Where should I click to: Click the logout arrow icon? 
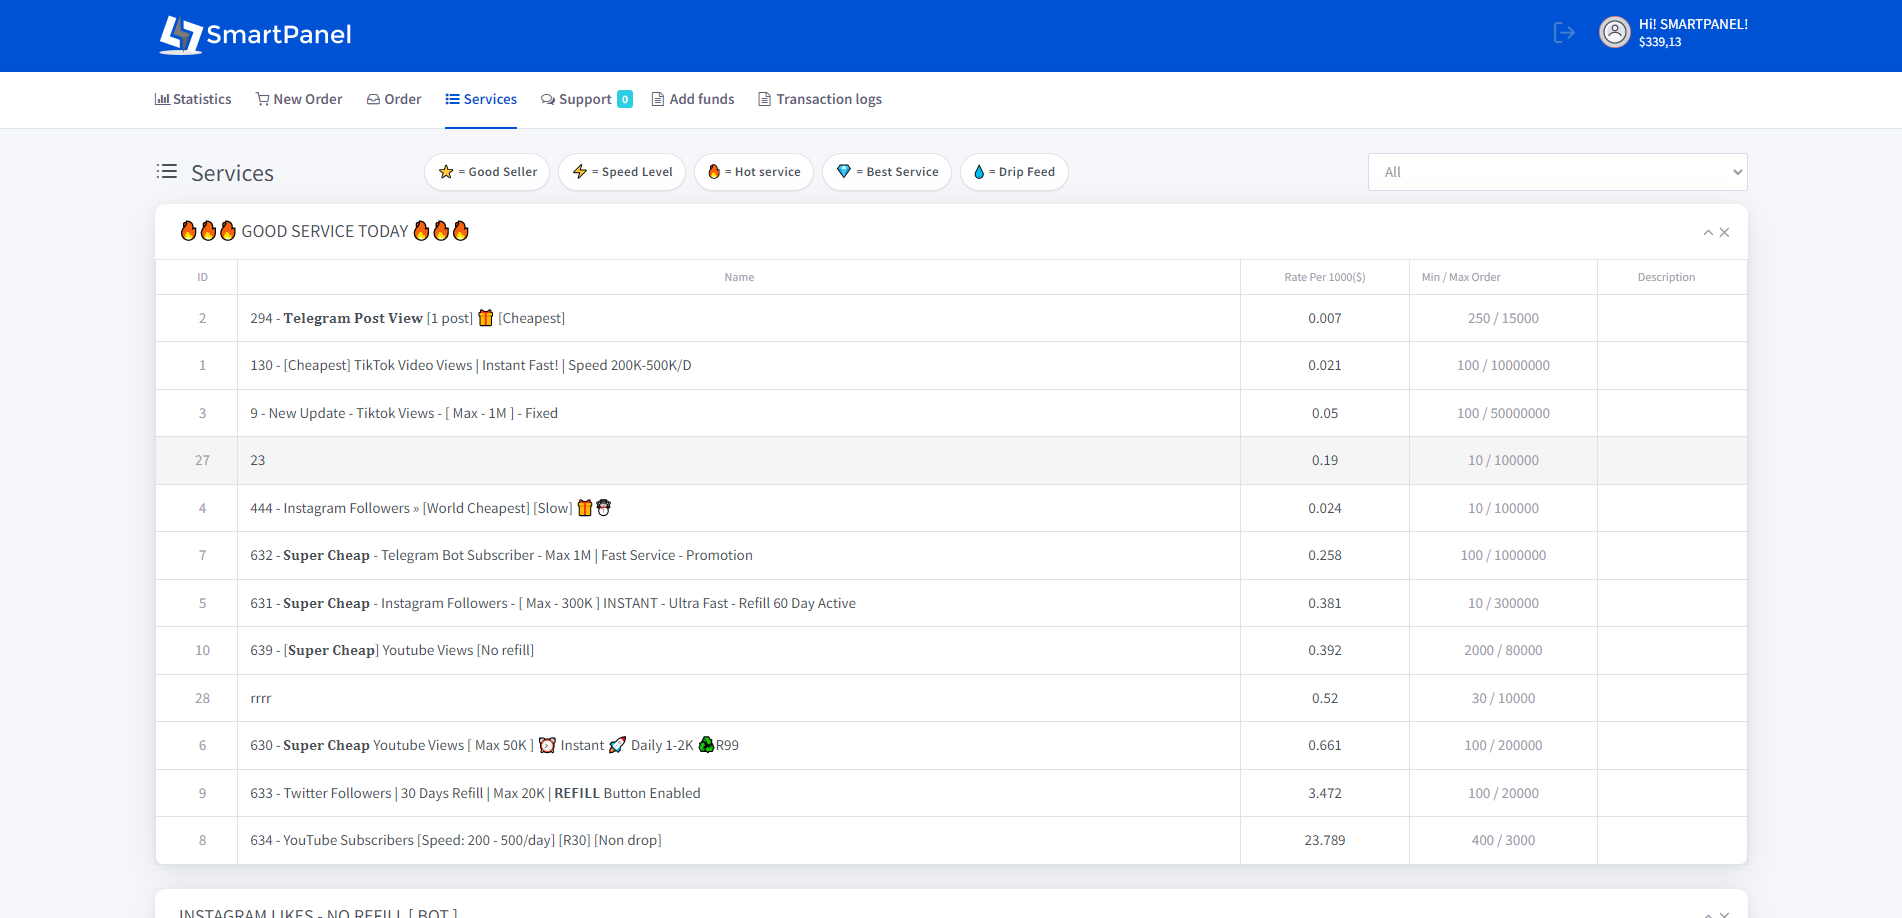pos(1564,33)
